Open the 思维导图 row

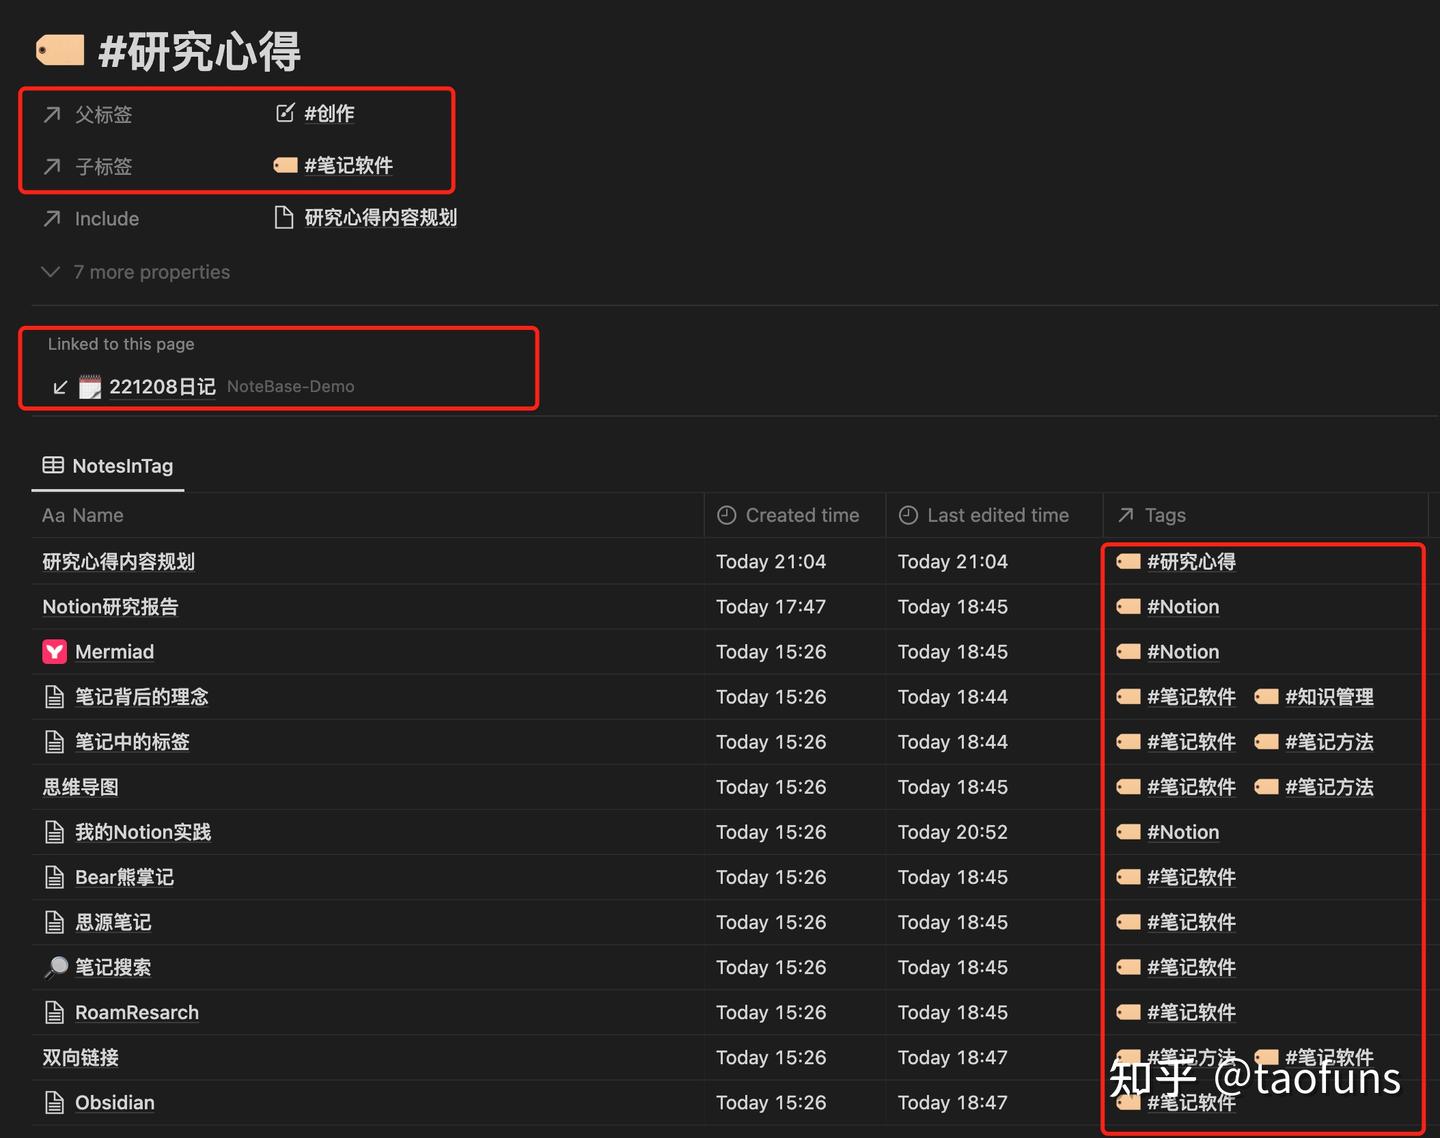(x=80, y=787)
